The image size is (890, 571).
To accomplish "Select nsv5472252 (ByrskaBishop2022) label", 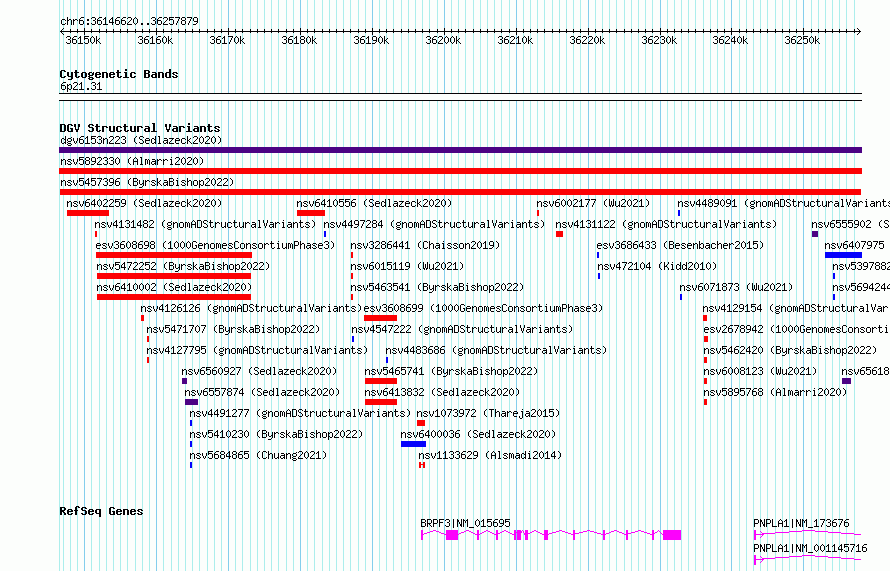I will pyautogui.click(x=183, y=266).
